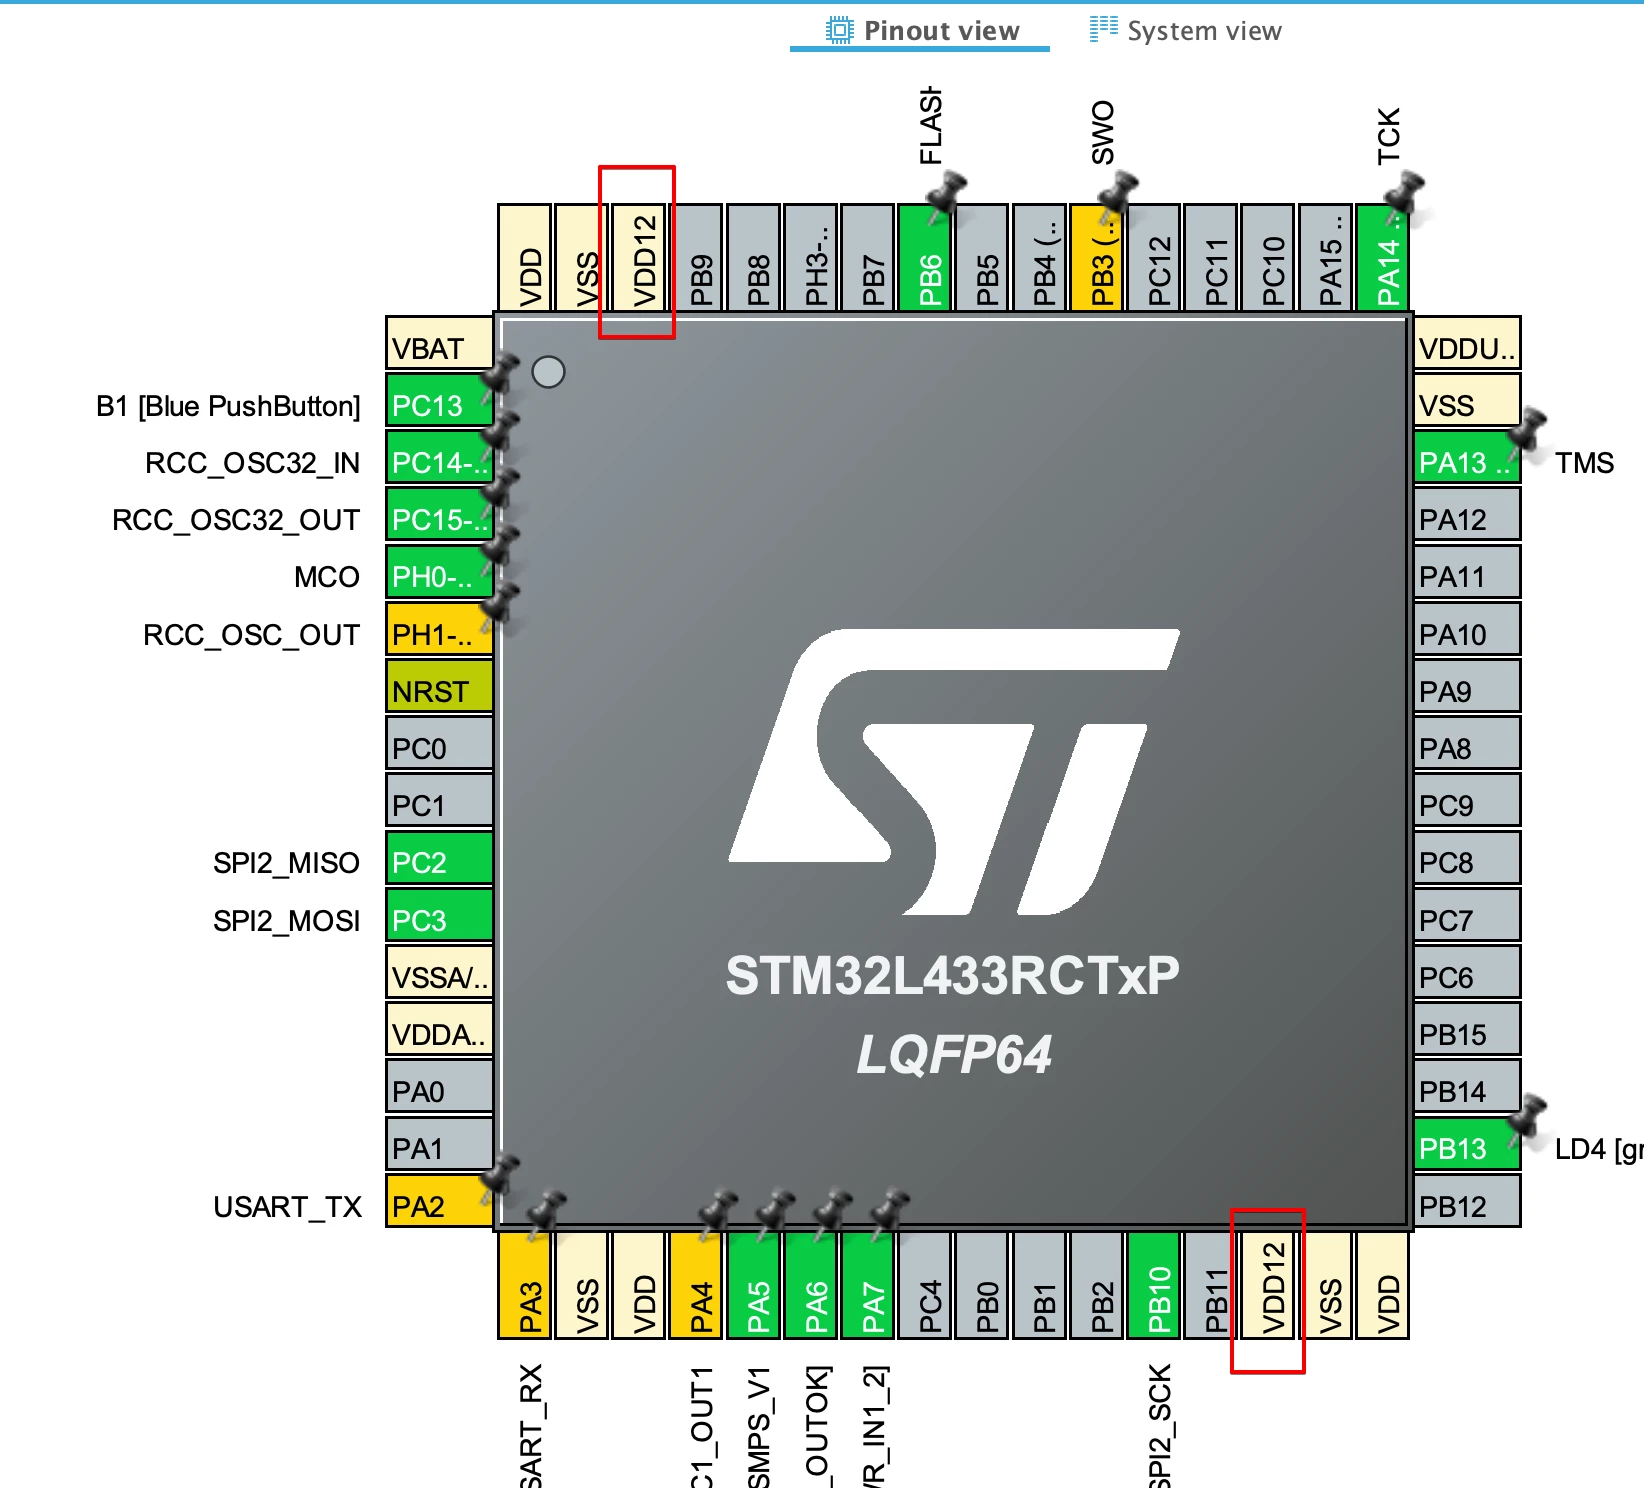Select the green PA14 TCK pin

pos(1383,257)
